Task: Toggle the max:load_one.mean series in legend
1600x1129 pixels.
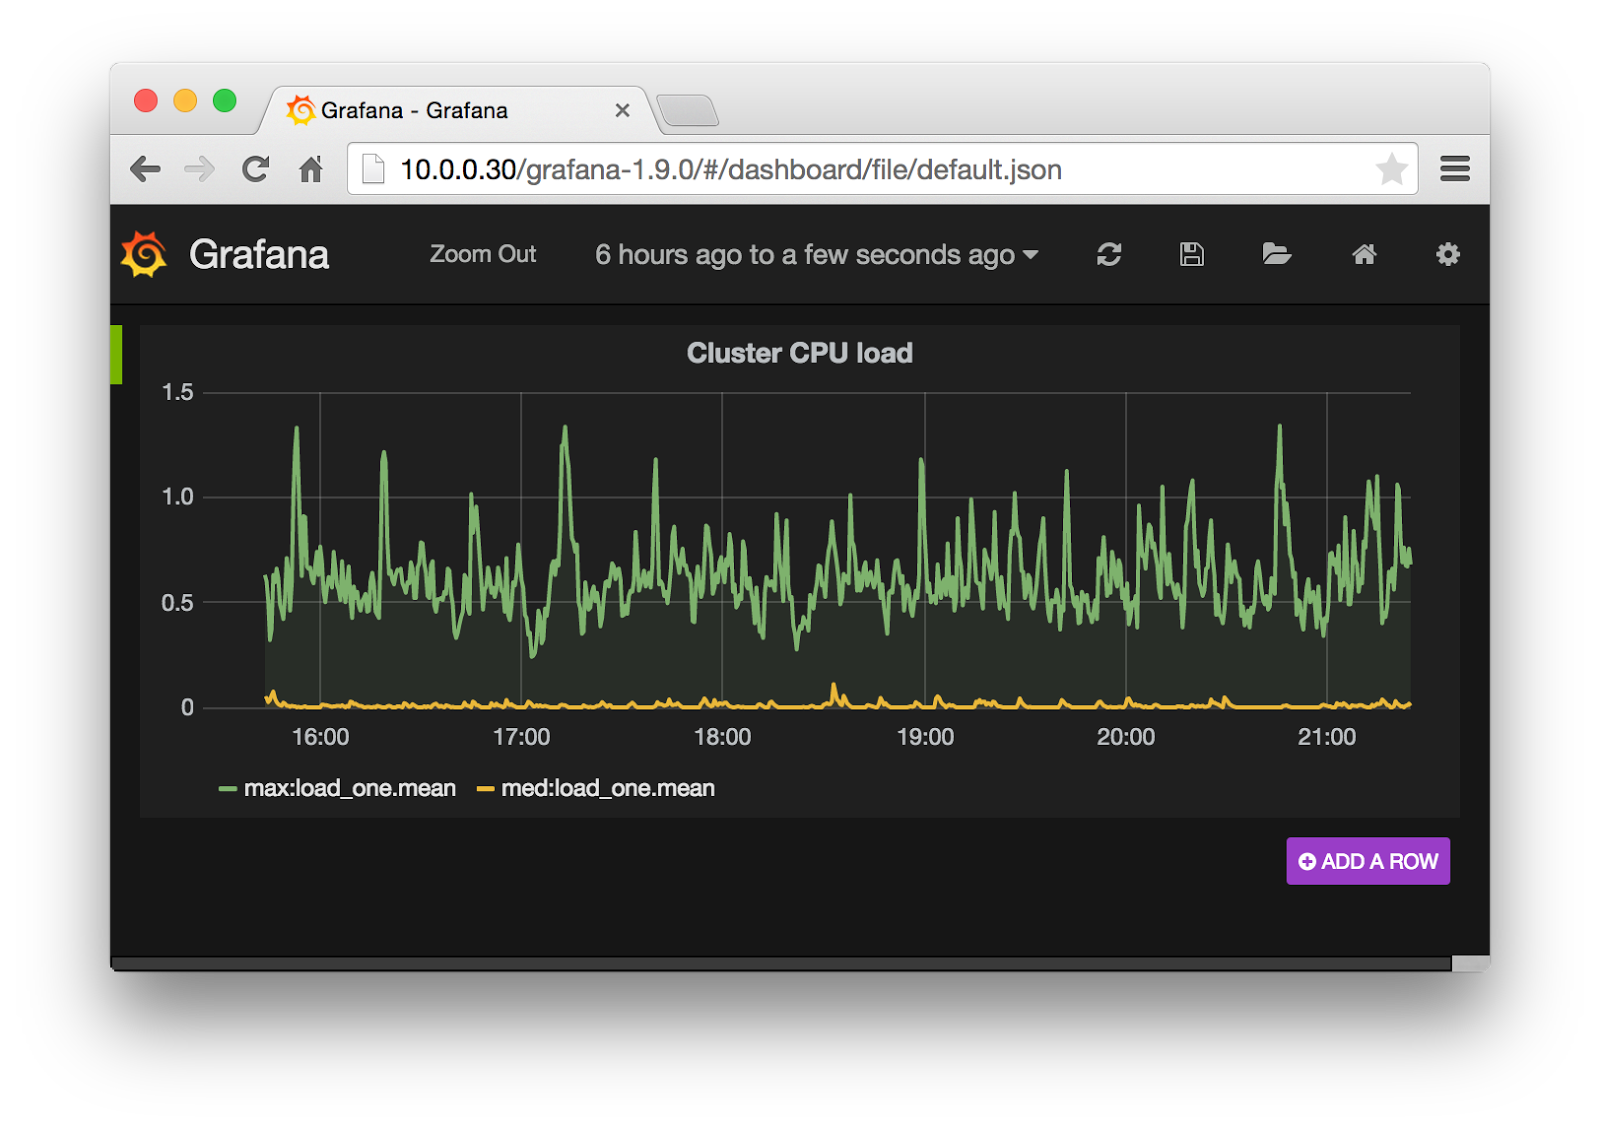Action: 348,788
